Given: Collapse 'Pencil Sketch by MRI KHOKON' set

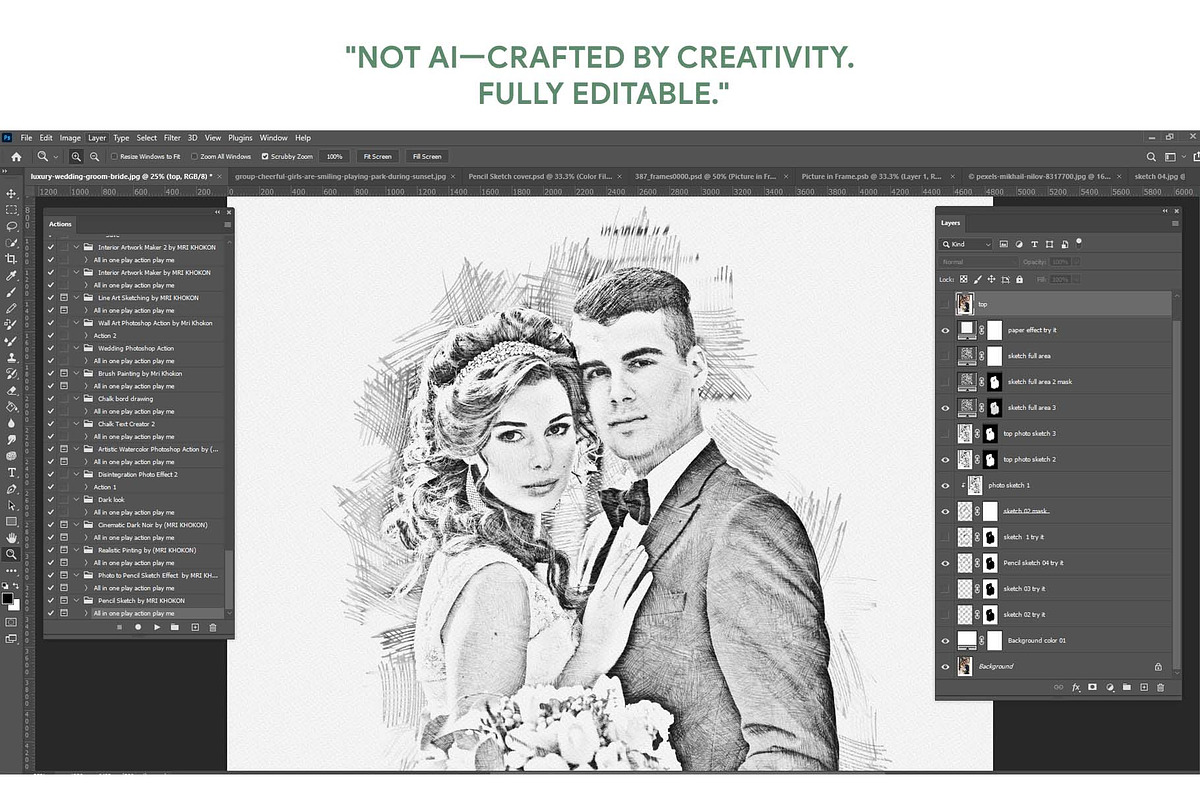Looking at the screenshot, I should [x=77, y=600].
